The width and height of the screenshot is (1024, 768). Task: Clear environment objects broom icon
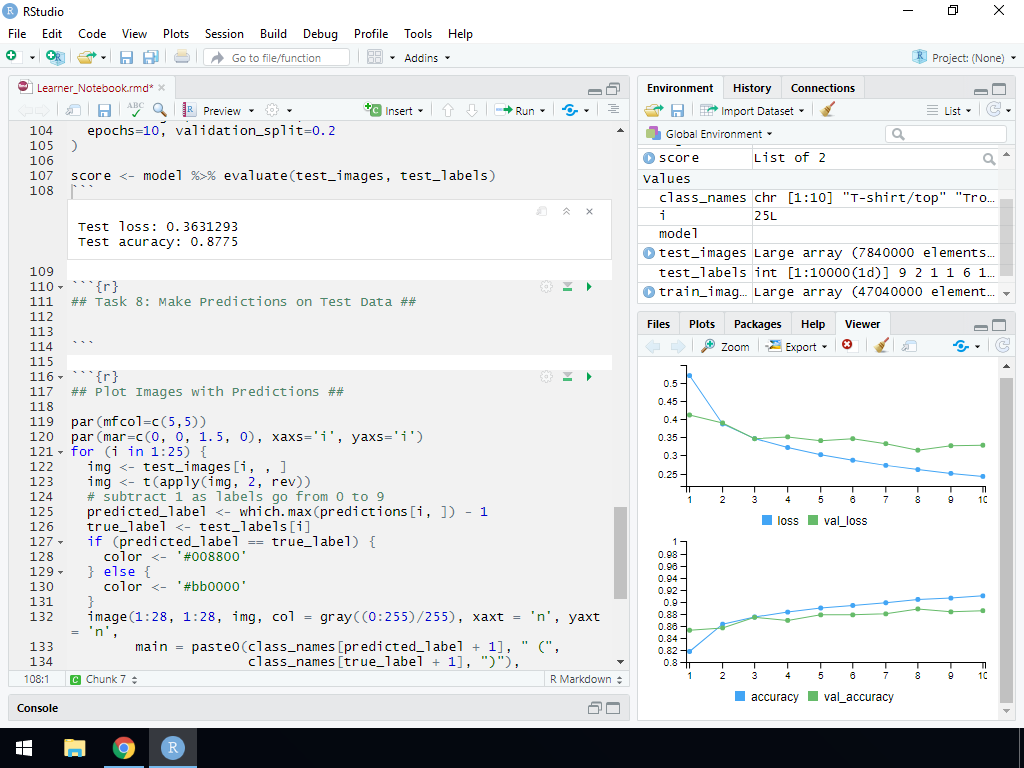[x=827, y=110]
